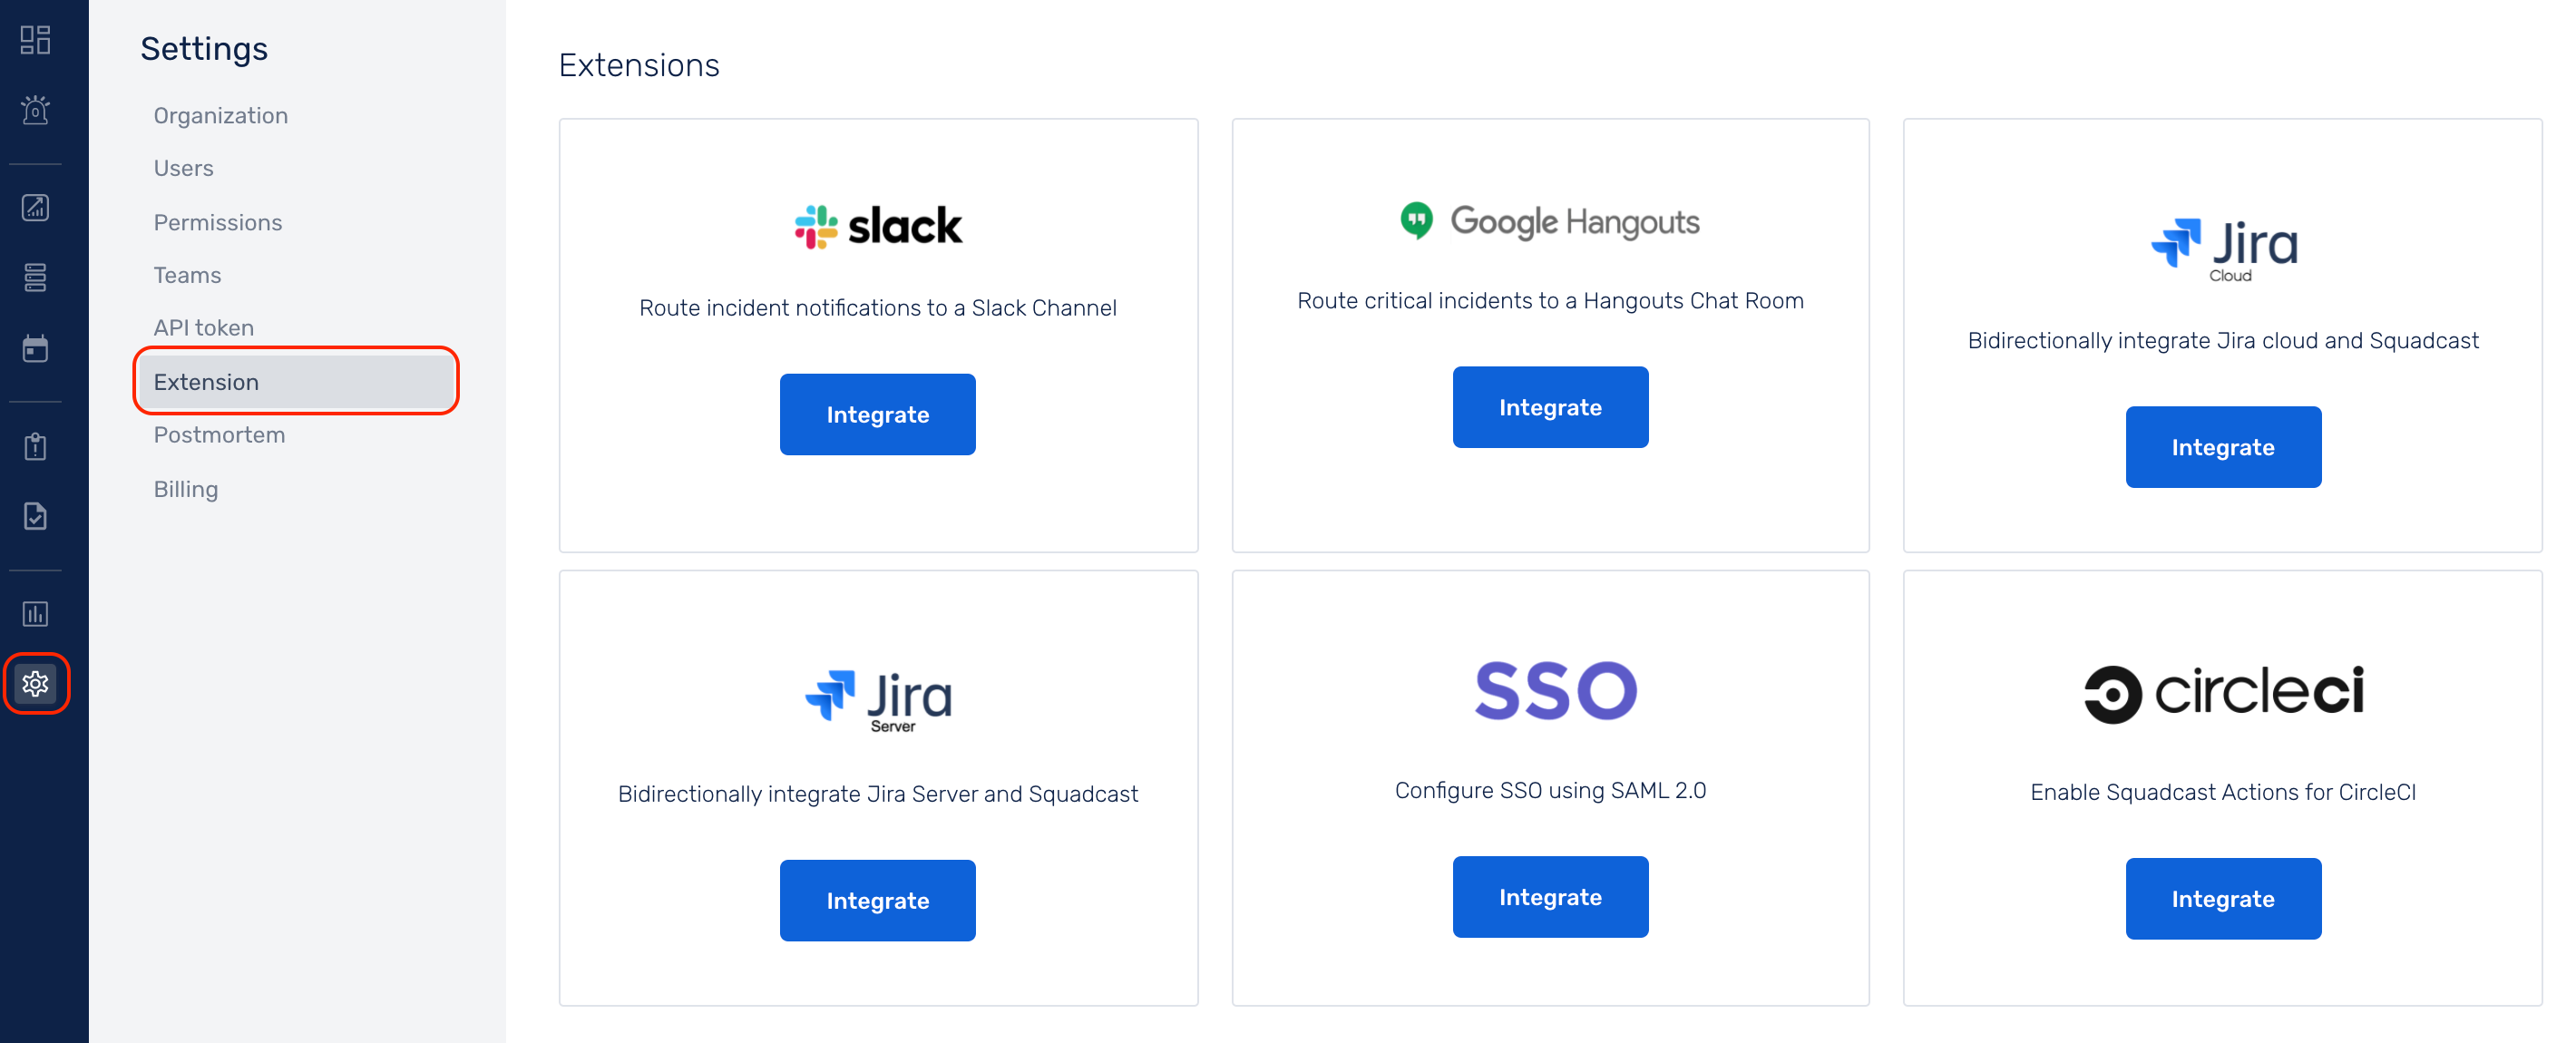Integrate the Slack extension
The height and width of the screenshot is (1043, 2576).
pyautogui.click(x=877, y=414)
